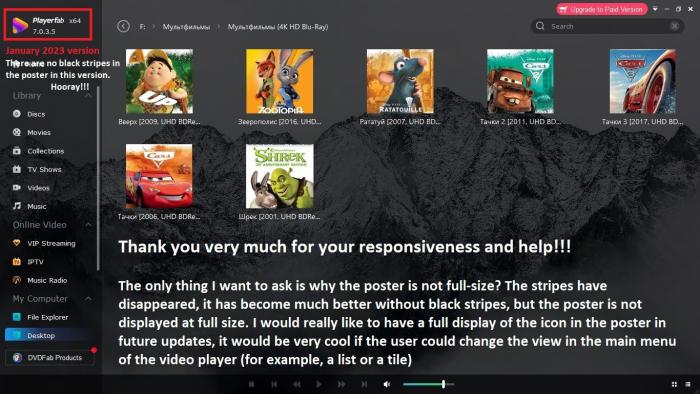The image size is (700, 394).
Task: Collapse the My Computer section
Action: point(88,299)
